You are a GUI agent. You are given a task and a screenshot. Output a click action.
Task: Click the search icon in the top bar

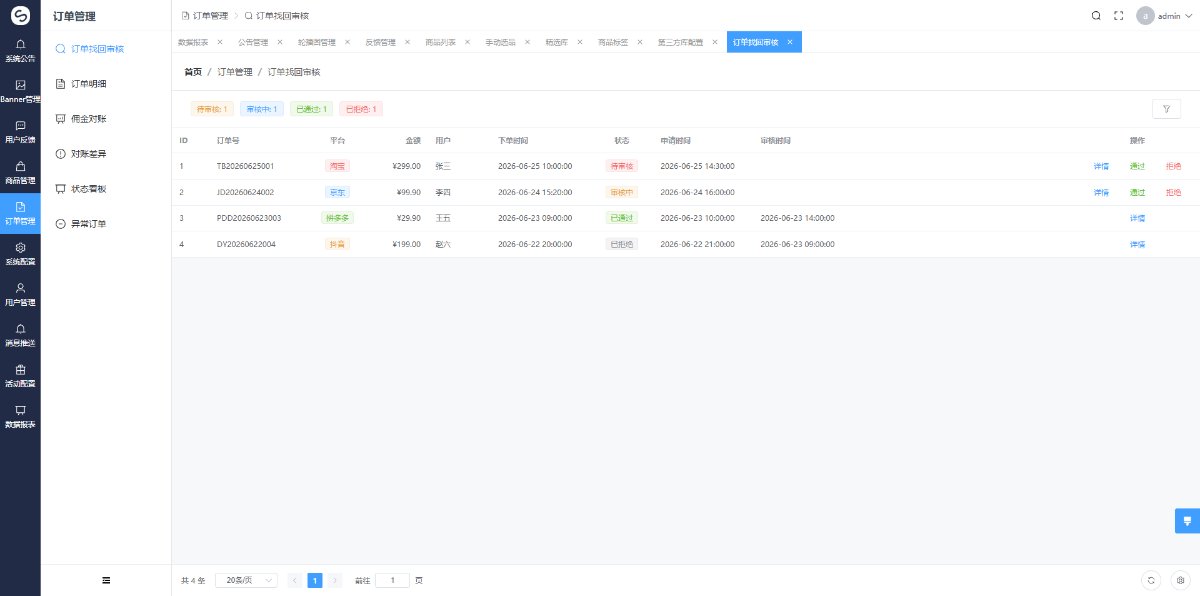tap(1096, 15)
